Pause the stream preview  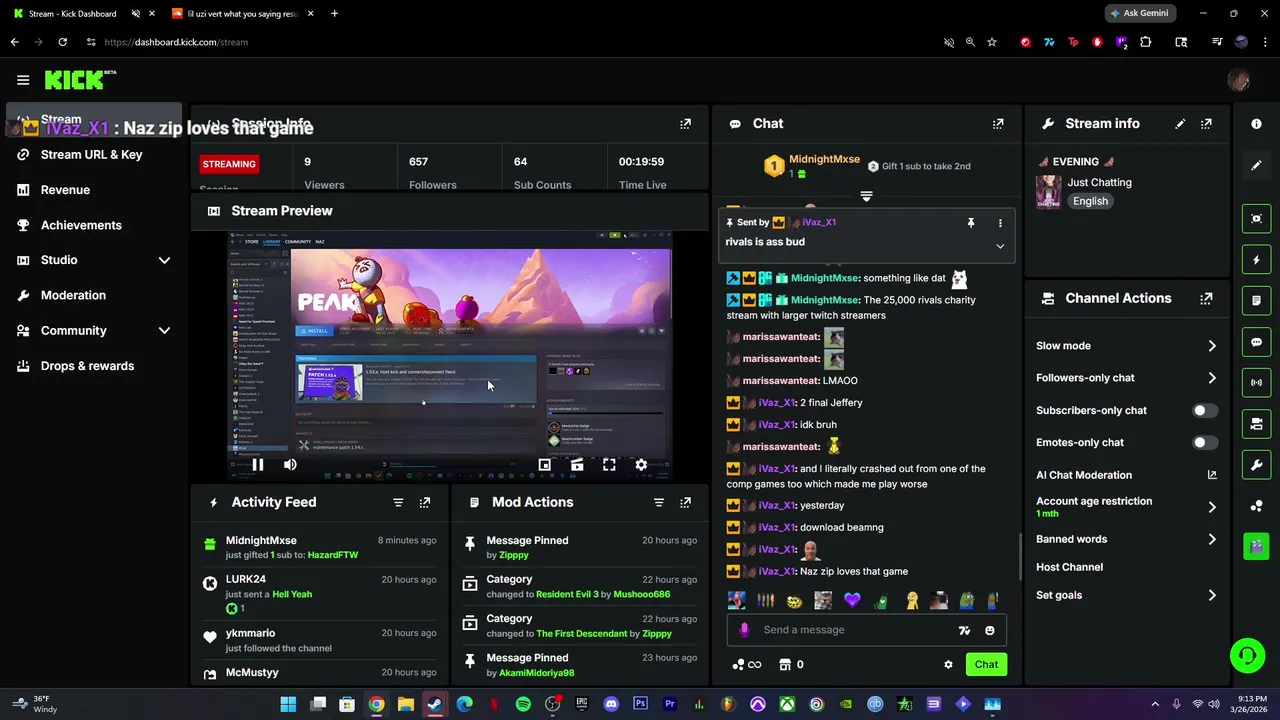pyautogui.click(x=258, y=465)
